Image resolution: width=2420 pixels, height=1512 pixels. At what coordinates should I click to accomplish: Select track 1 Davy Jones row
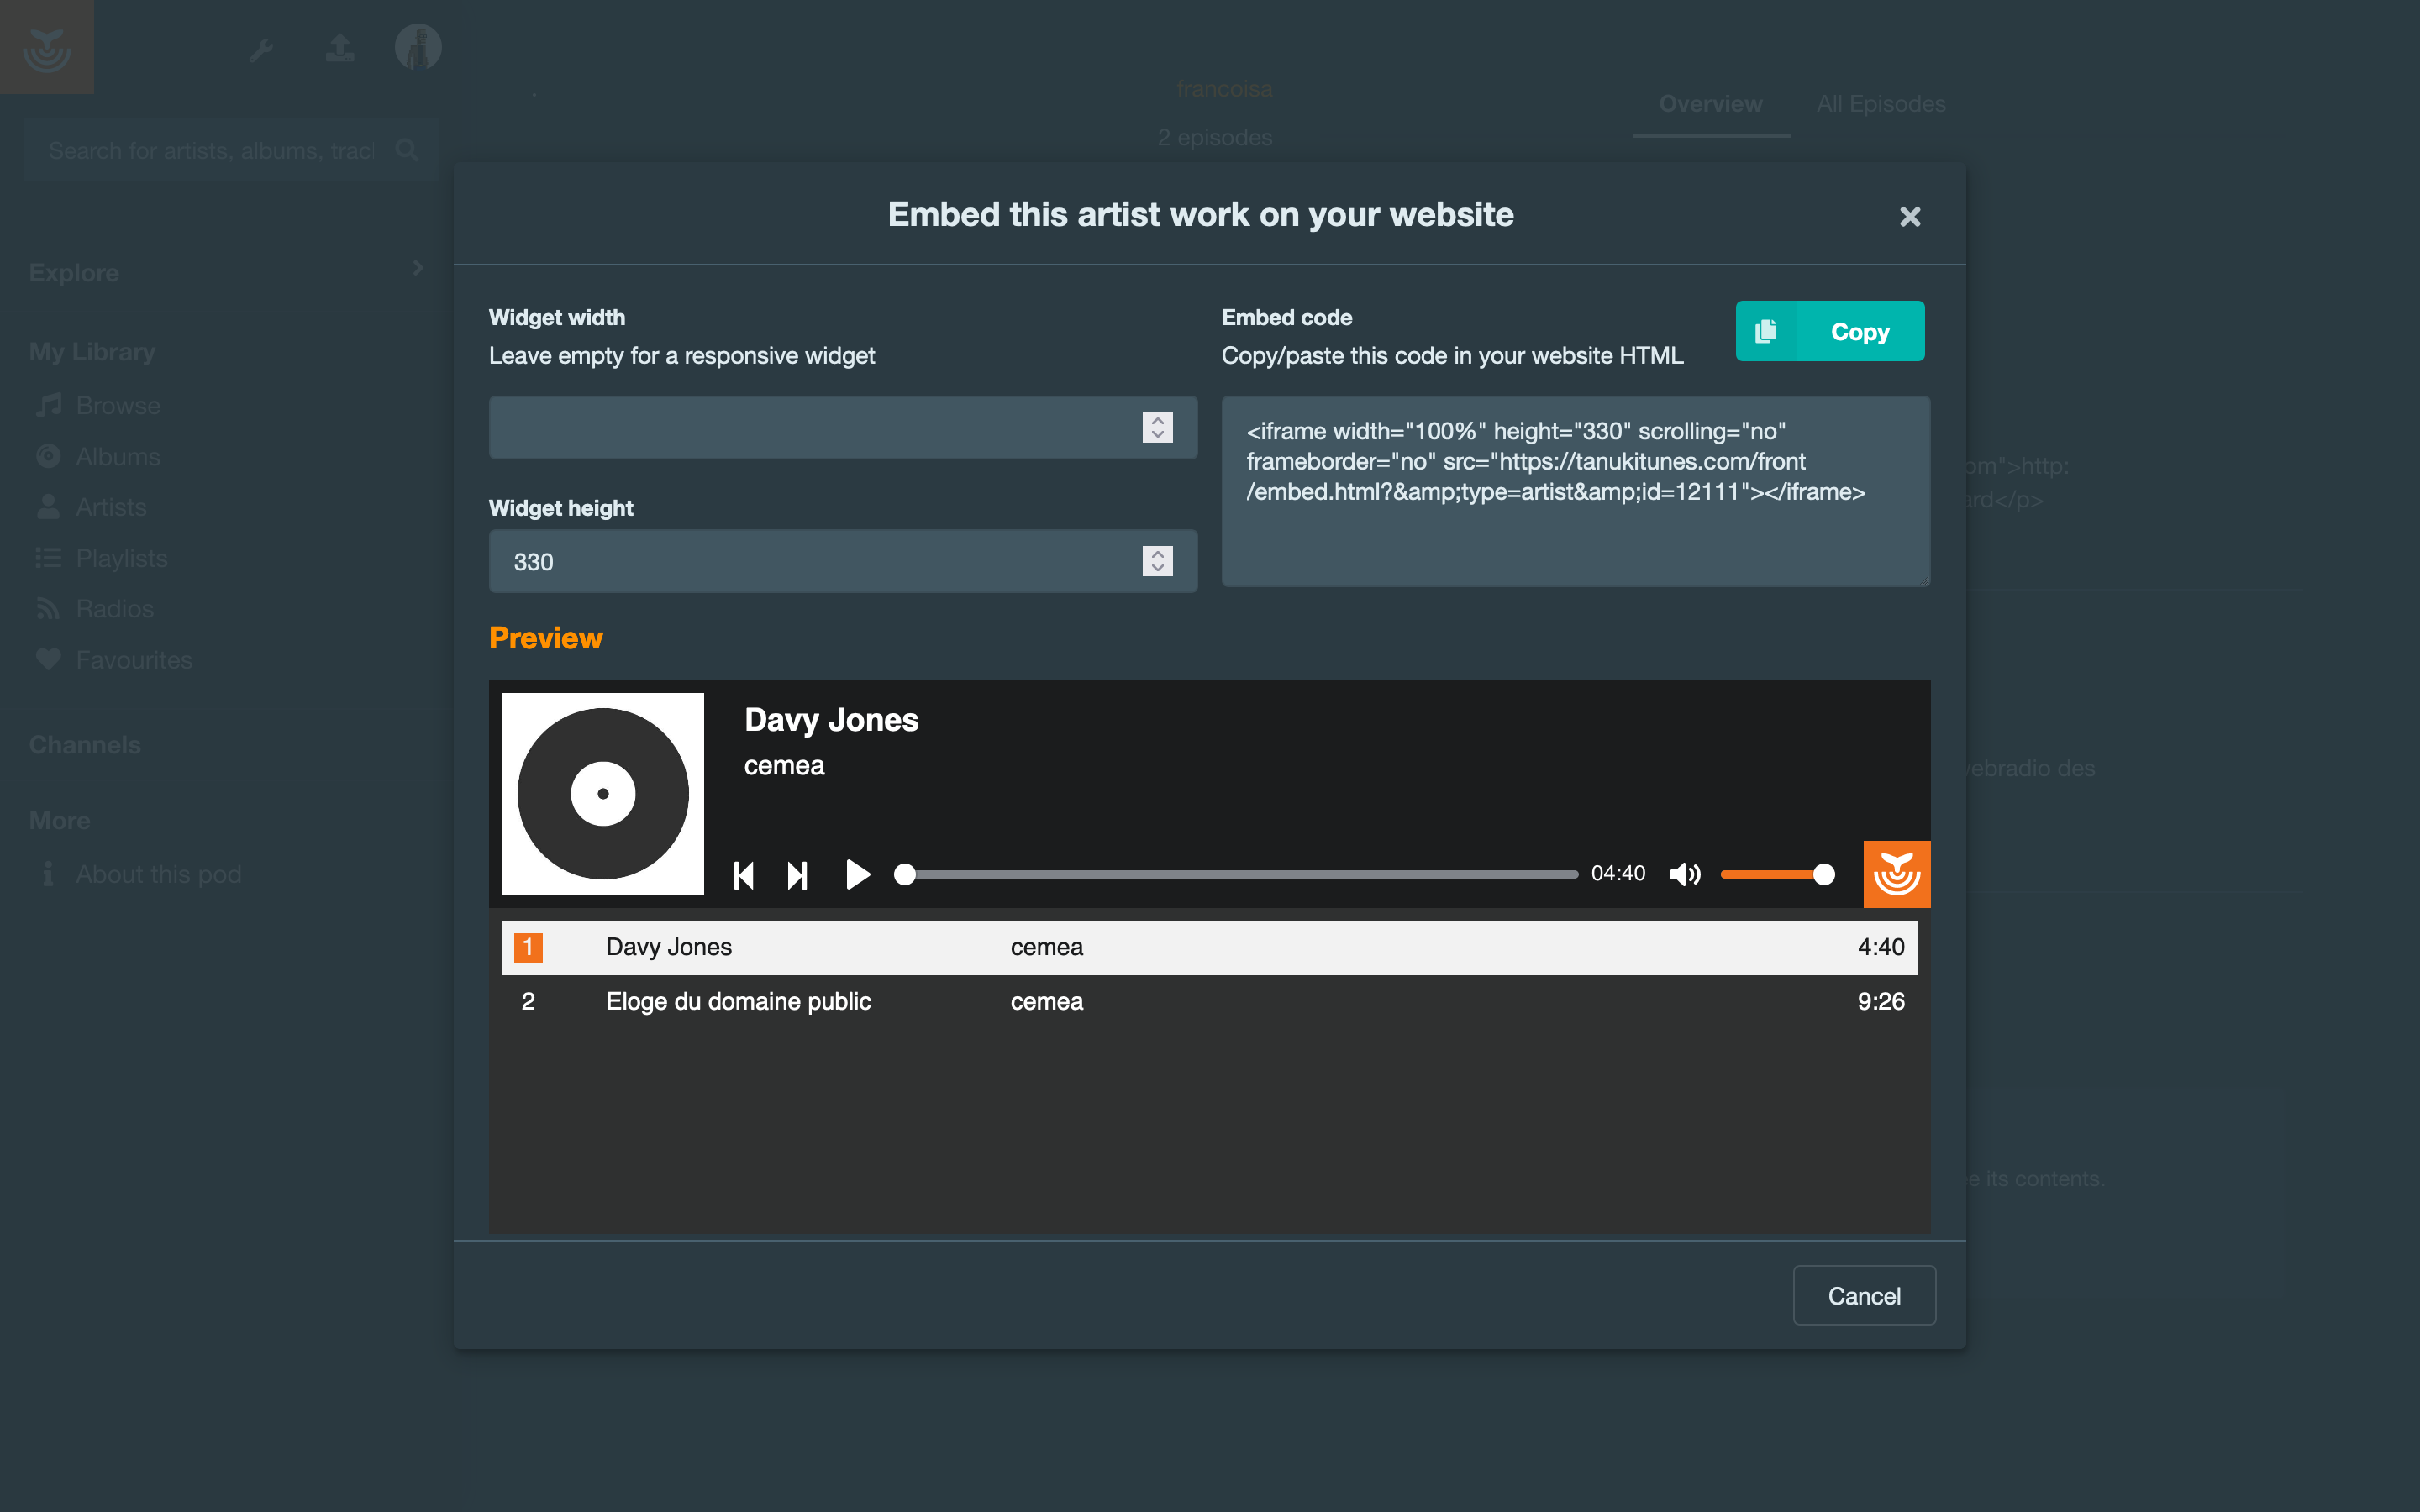point(1209,947)
